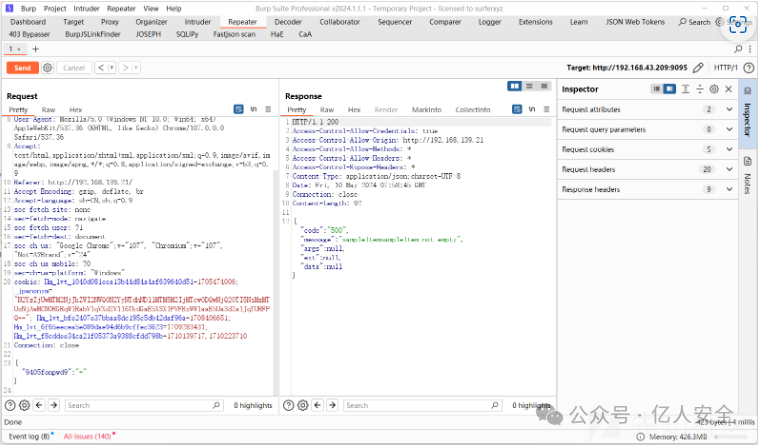Close Repeater tab 1
Screen dimensions: 758x445
pos(19,49)
